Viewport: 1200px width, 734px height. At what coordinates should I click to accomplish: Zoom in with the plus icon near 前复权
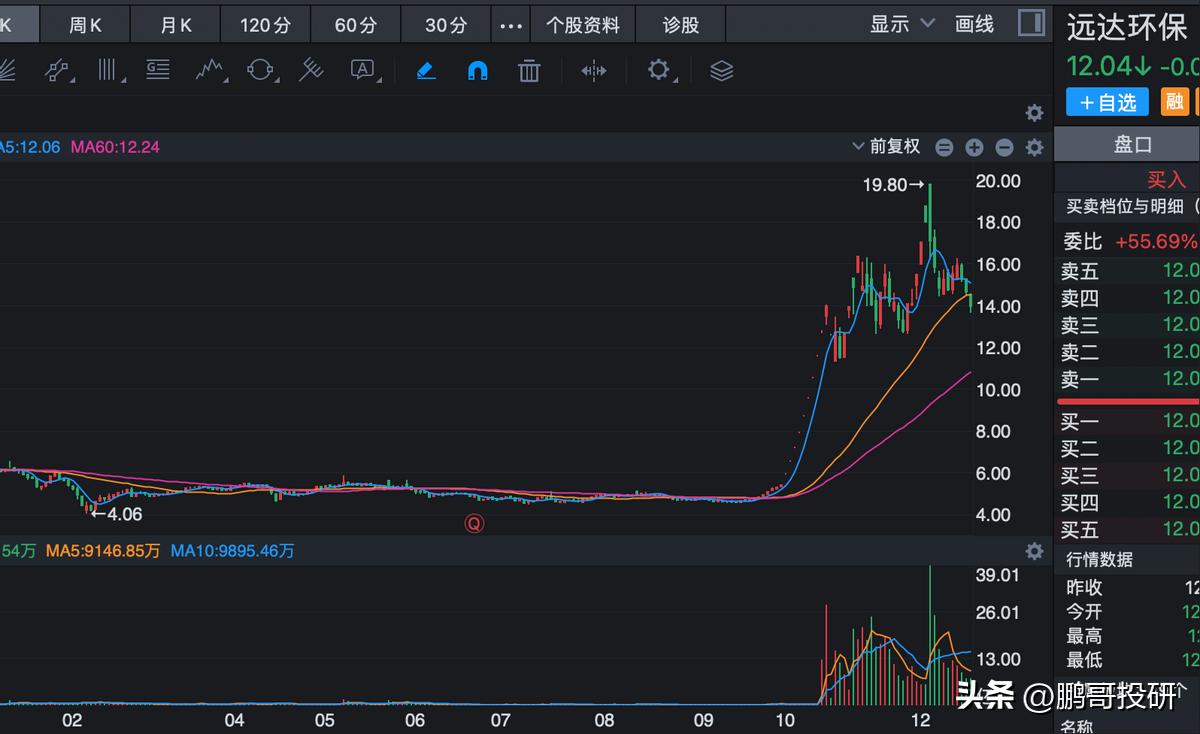coord(974,146)
